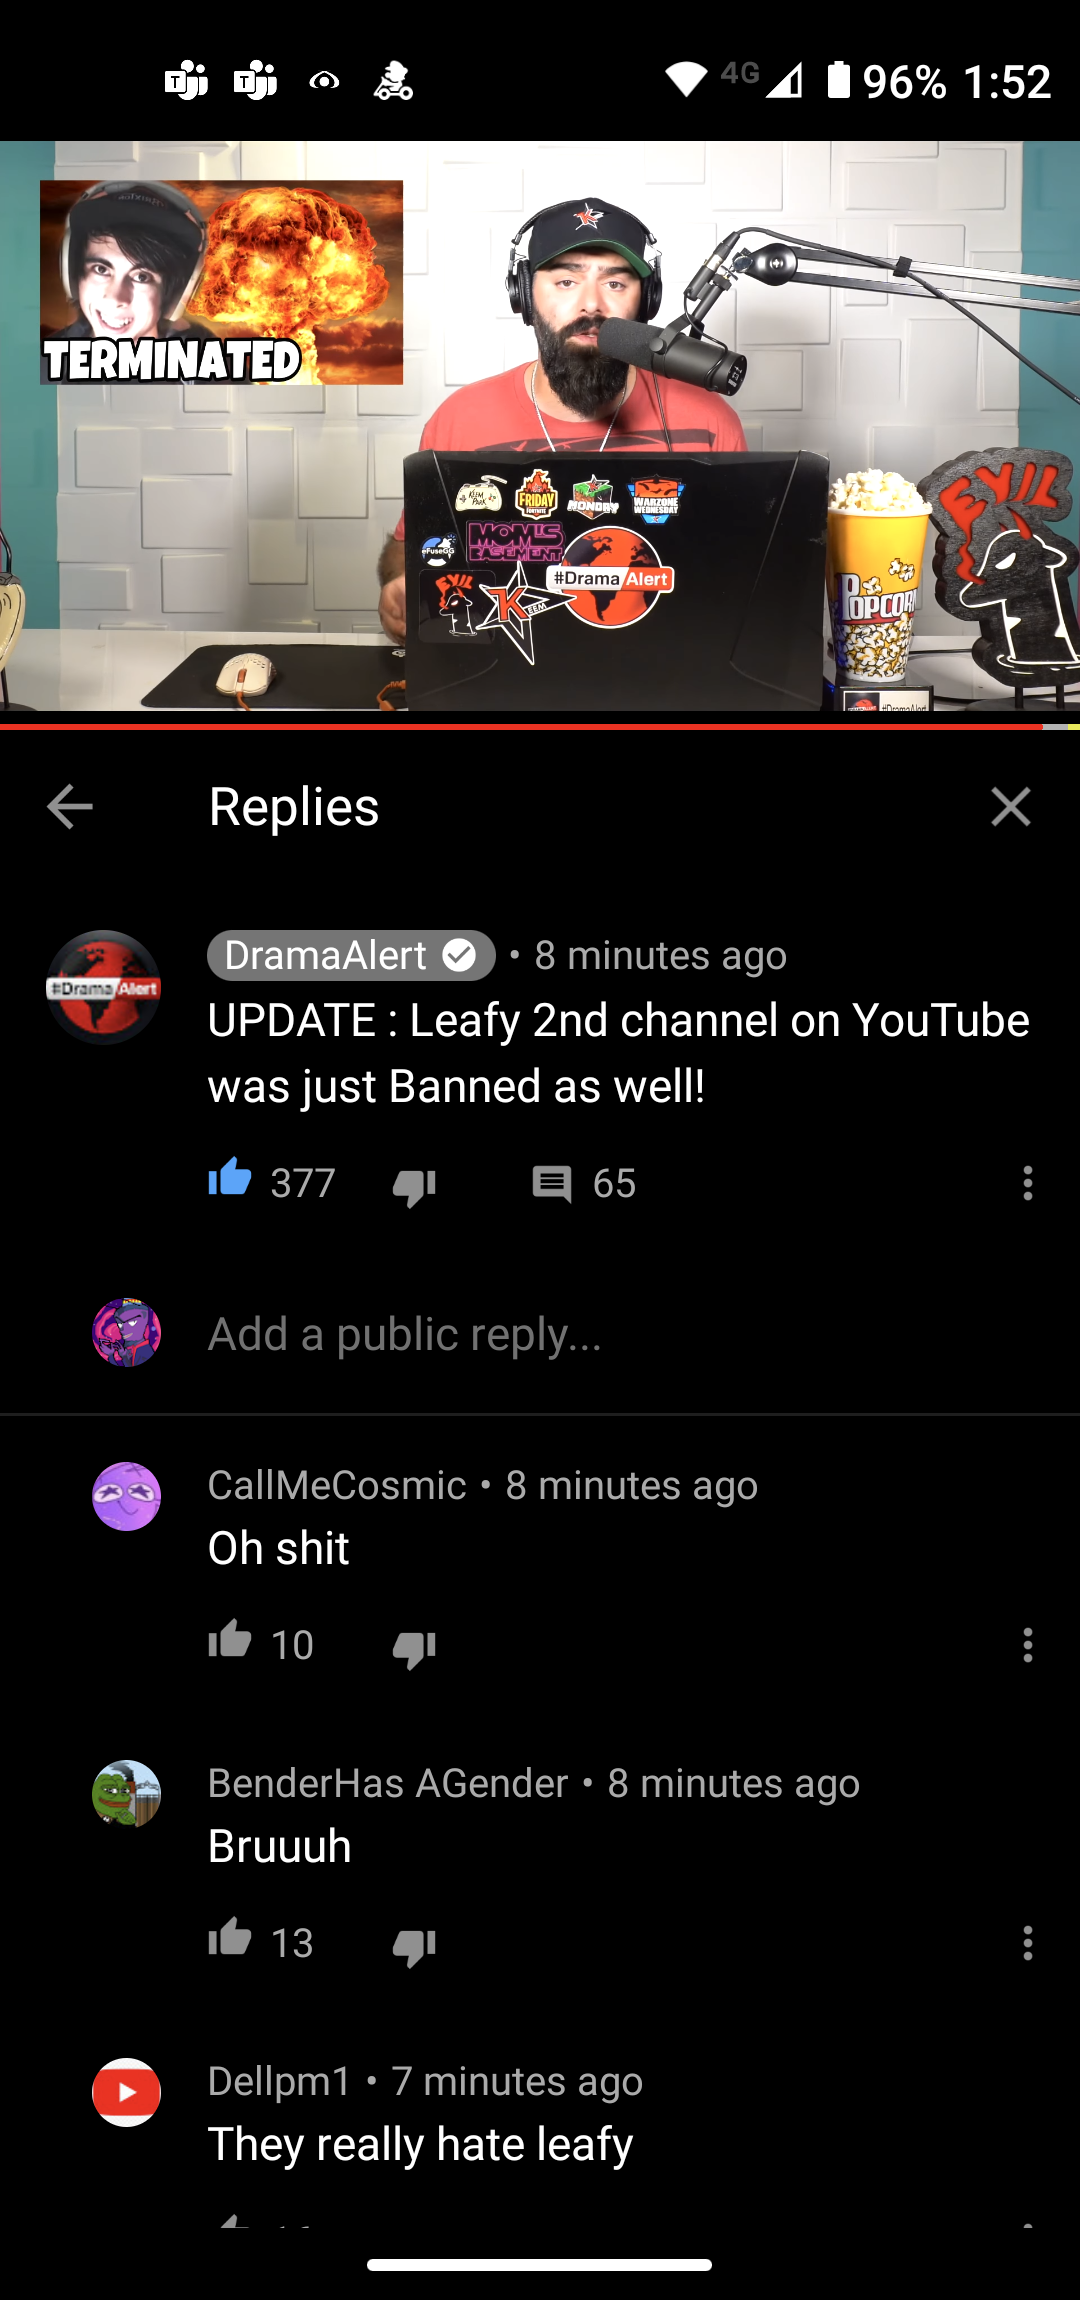Open options menu for BenderHas AGender's reply
Viewport: 1080px width, 2300px height.
pyautogui.click(x=1027, y=1943)
